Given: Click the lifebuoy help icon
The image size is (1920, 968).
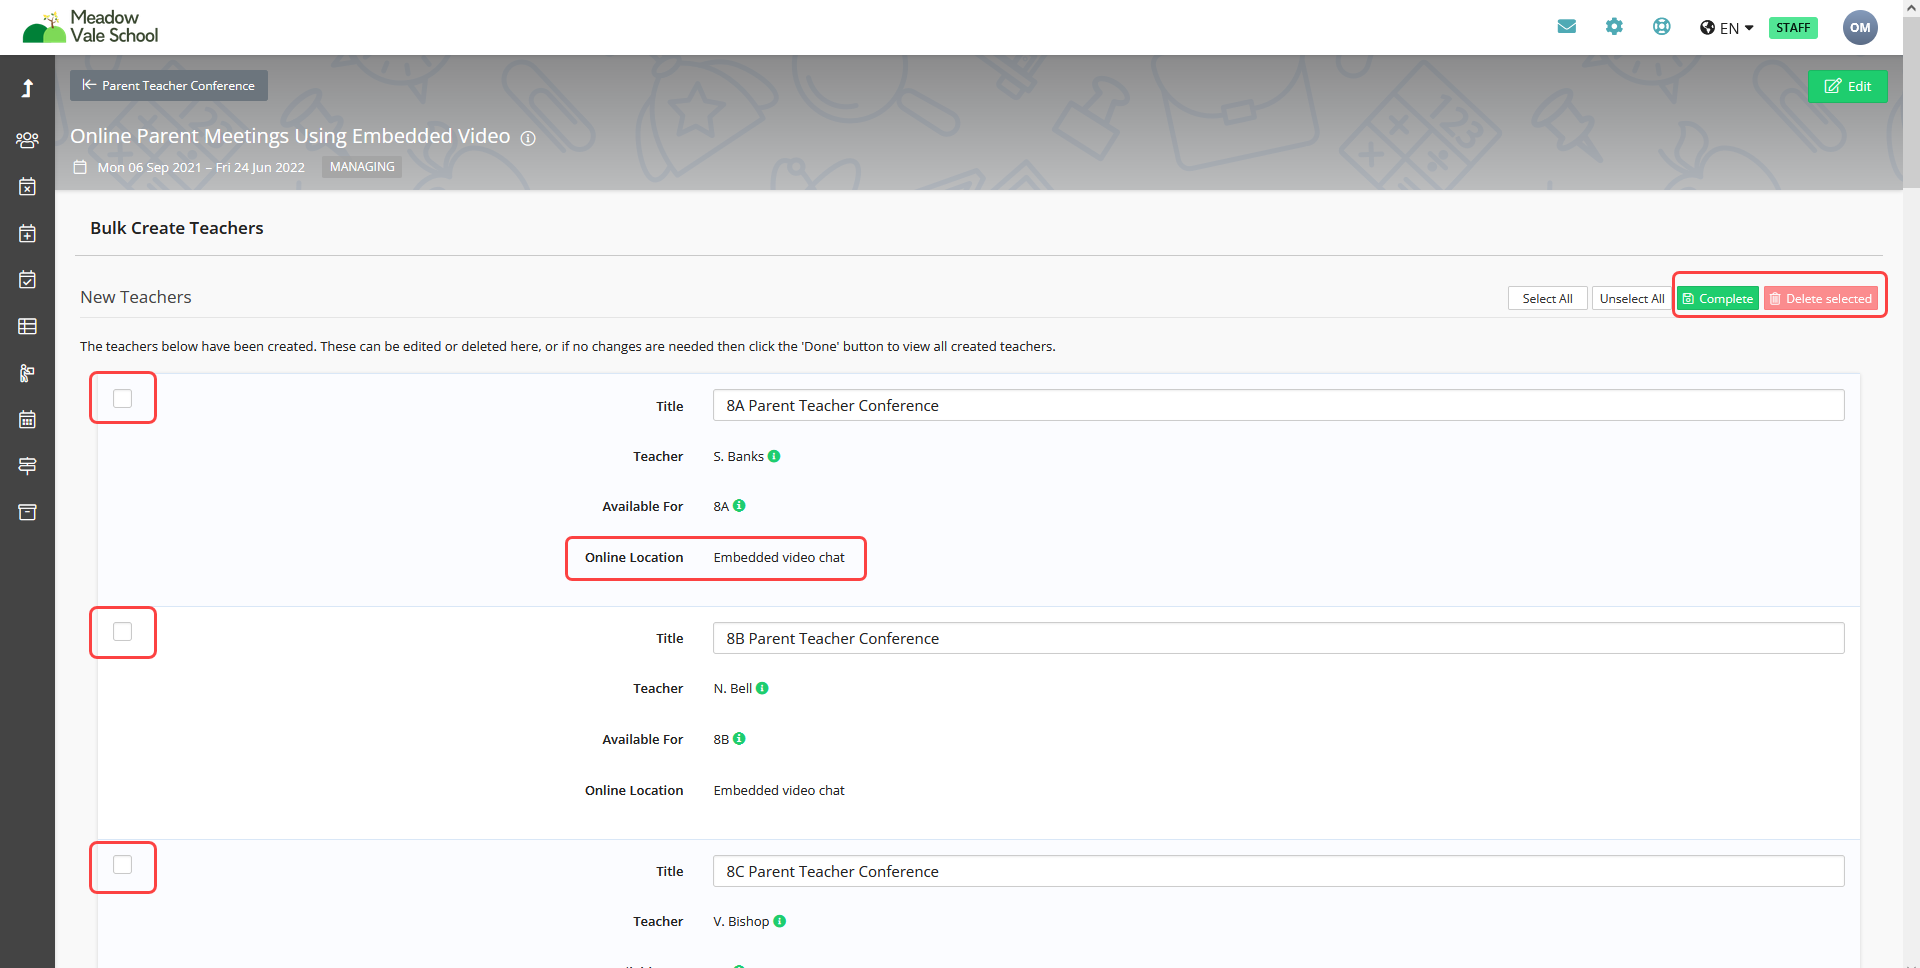Looking at the screenshot, I should [1661, 27].
